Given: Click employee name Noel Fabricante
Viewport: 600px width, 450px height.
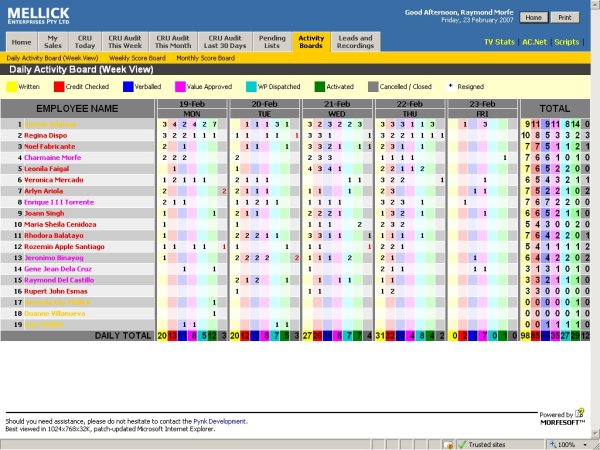Looking at the screenshot, I should (50, 147).
